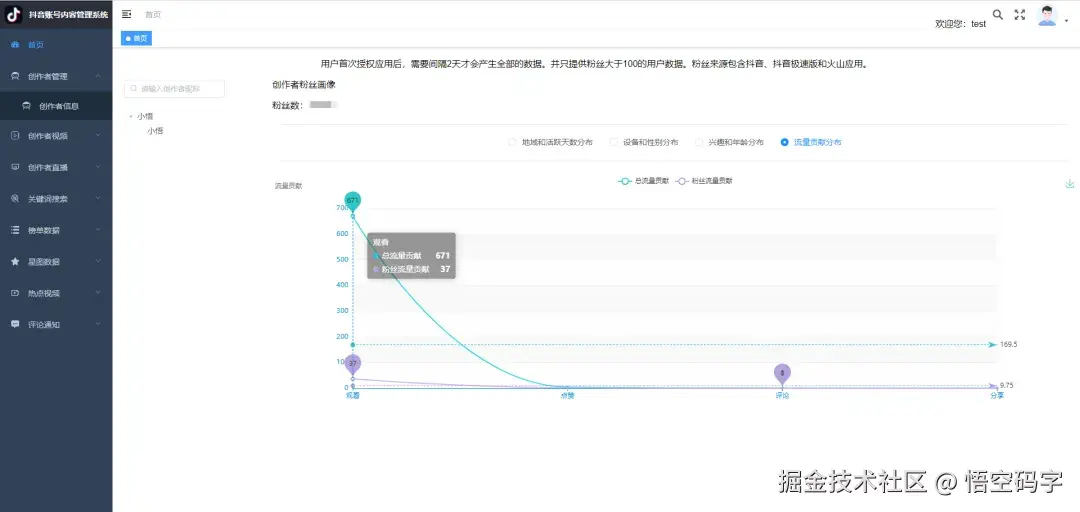Click the user avatar picture
1080x512 pixels.
pos(1047,15)
